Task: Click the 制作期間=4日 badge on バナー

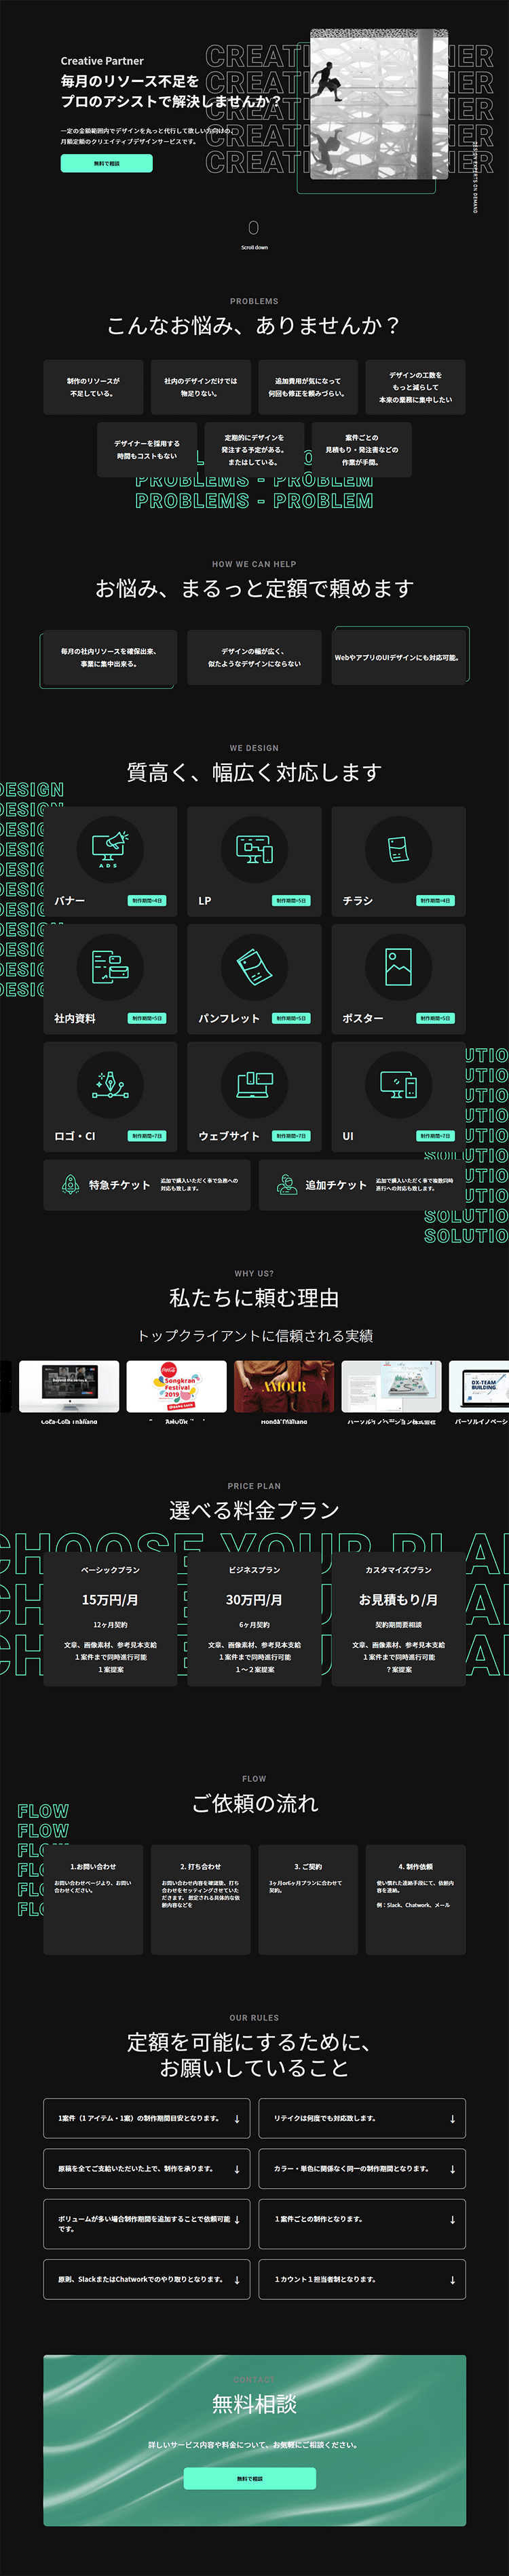Action: pos(147,901)
